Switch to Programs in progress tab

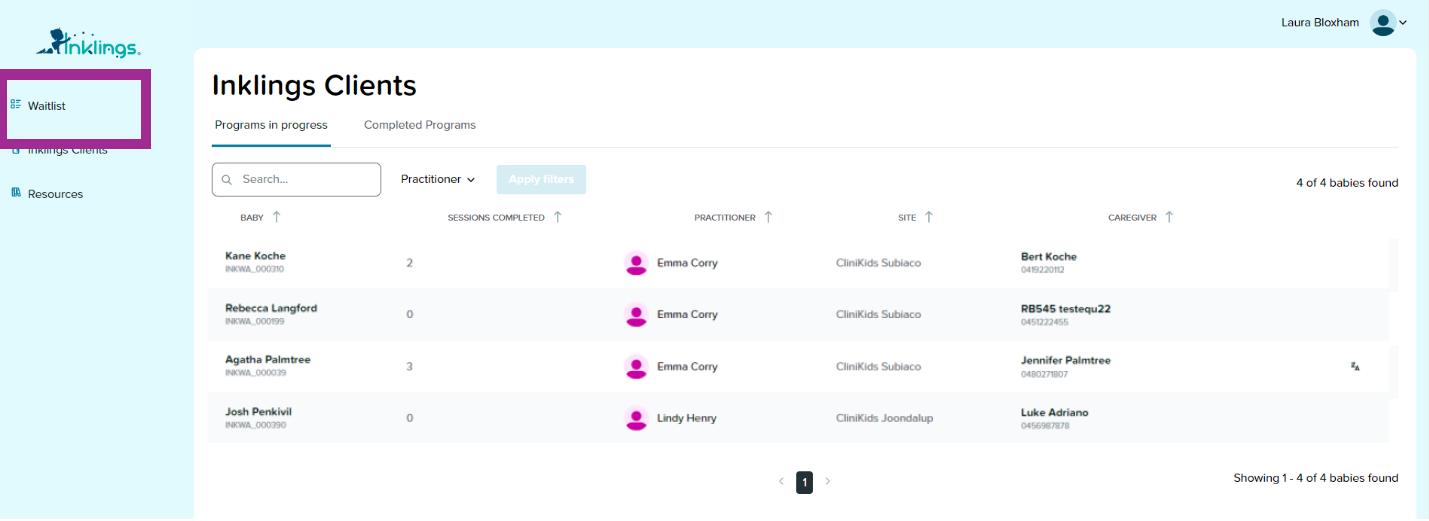click(271, 126)
